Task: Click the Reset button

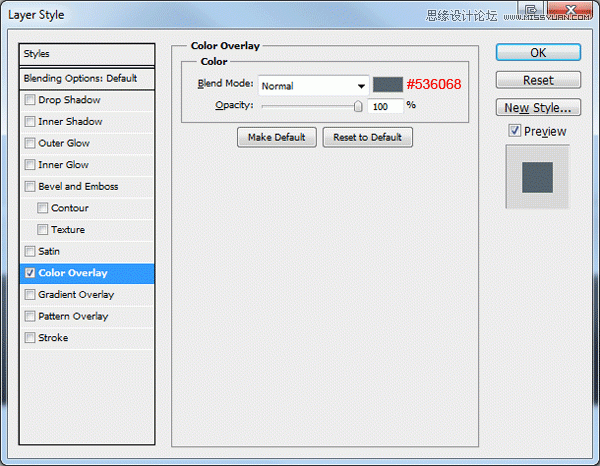Action: click(x=538, y=80)
